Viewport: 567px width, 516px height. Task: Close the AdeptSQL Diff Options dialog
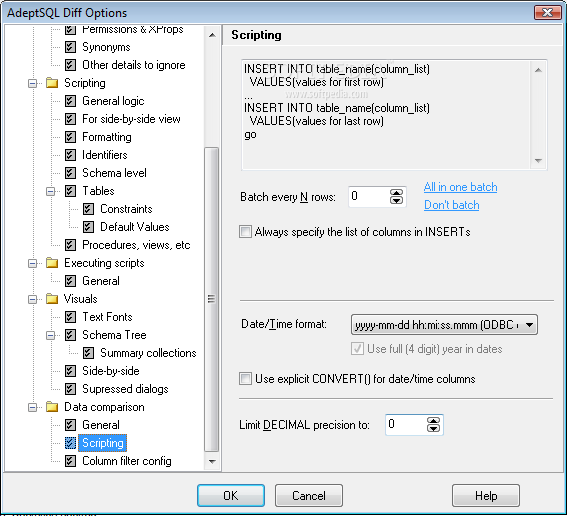(x=547, y=13)
